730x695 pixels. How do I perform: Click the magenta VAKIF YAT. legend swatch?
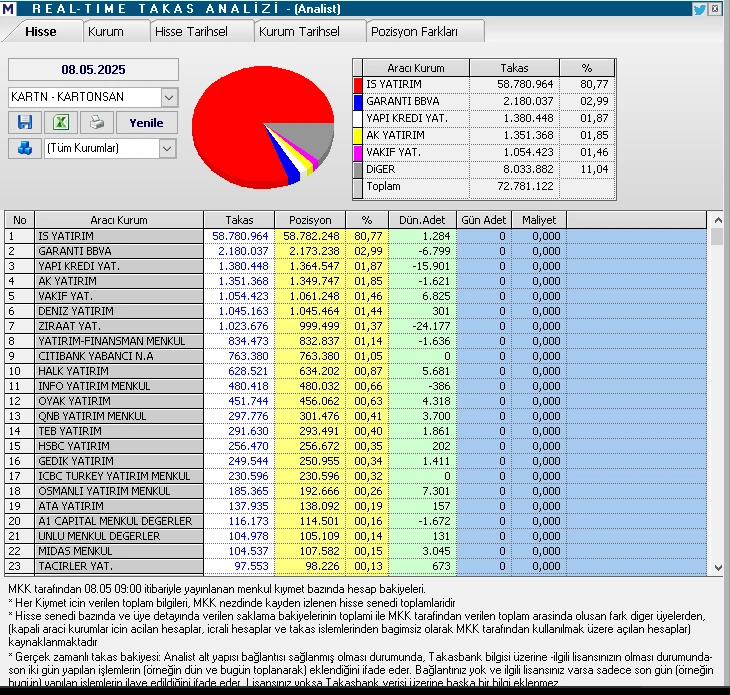(358, 152)
